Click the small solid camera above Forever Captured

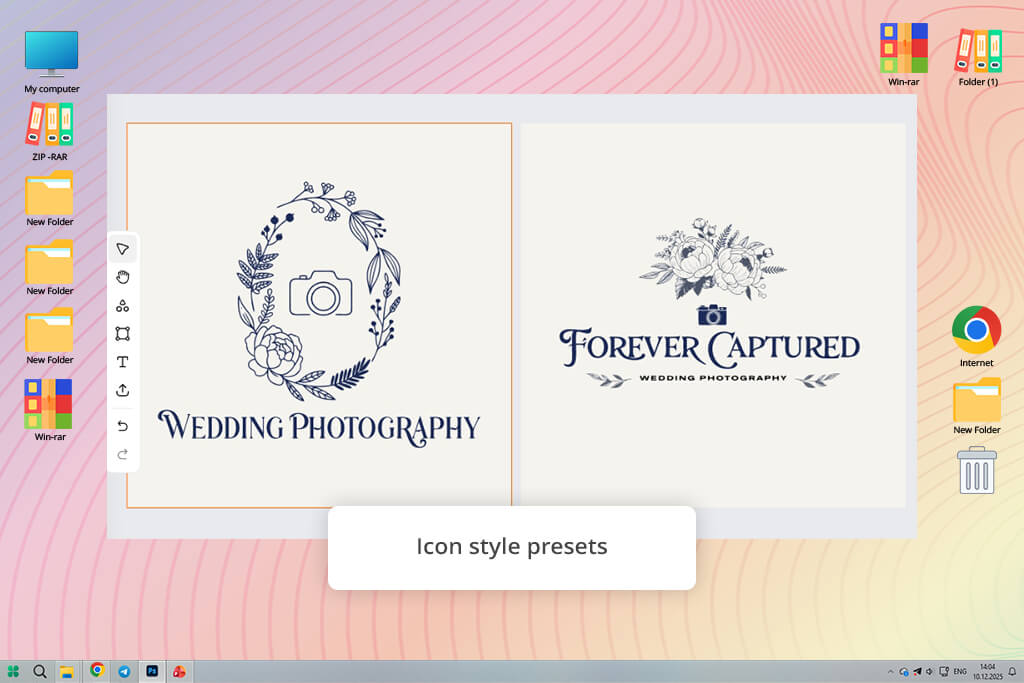click(x=712, y=315)
